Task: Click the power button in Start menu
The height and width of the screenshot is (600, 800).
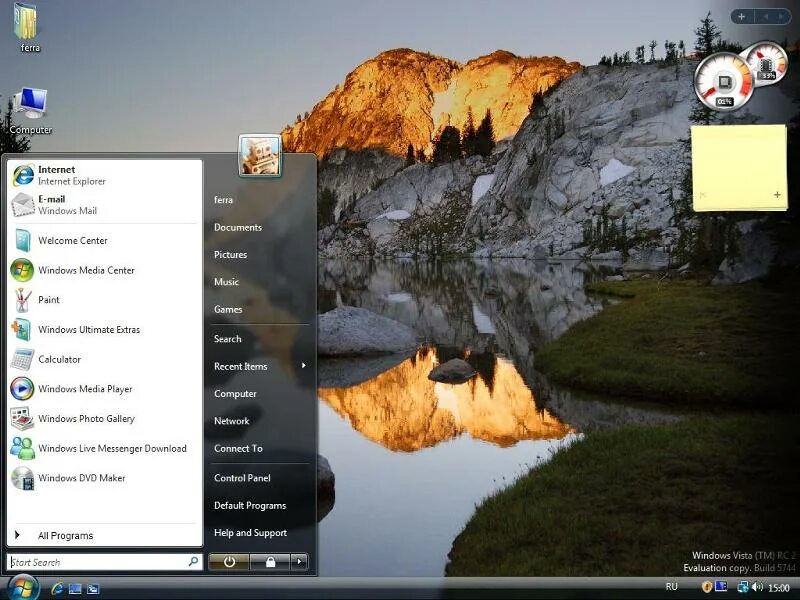Action: coord(229,562)
